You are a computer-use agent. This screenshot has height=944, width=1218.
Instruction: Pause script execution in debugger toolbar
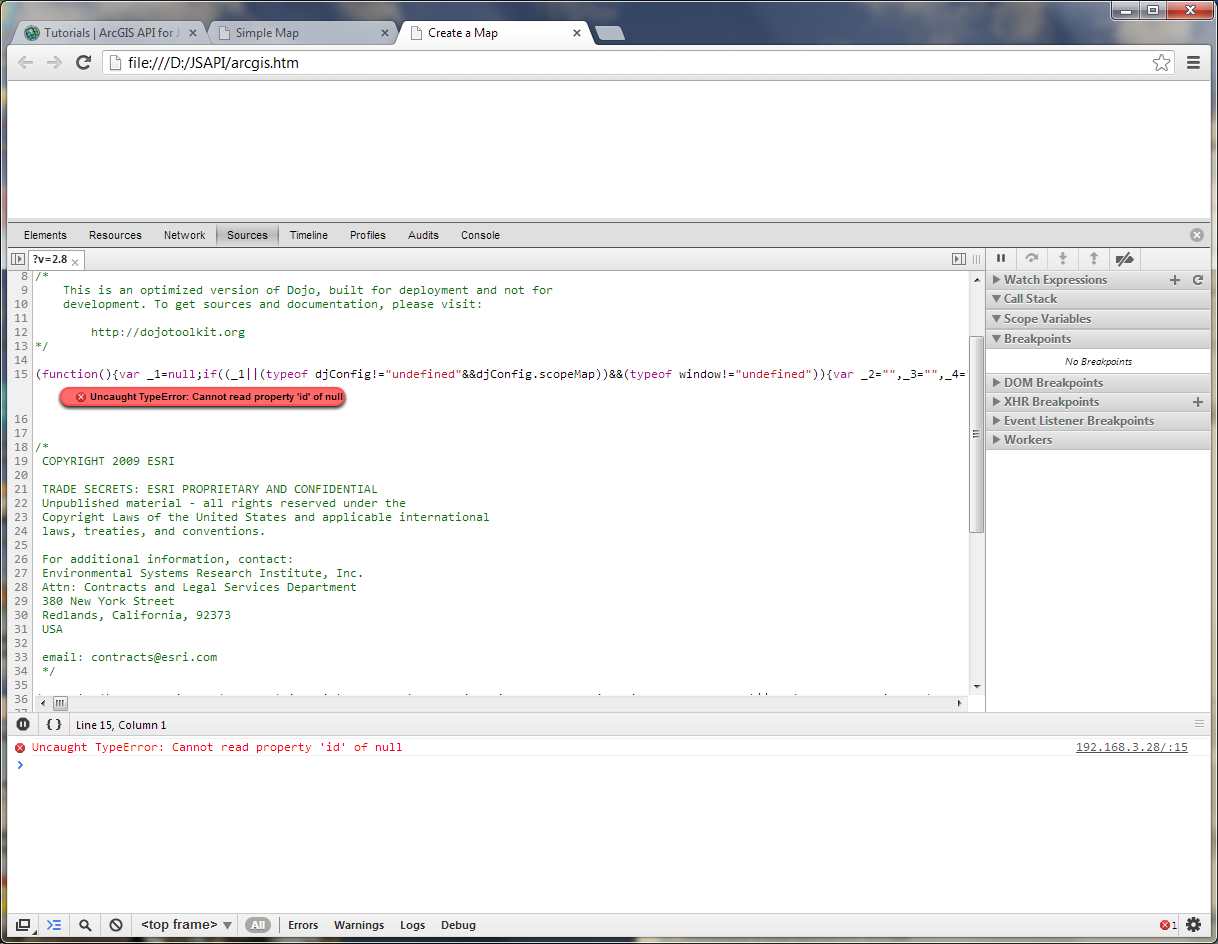click(1001, 259)
